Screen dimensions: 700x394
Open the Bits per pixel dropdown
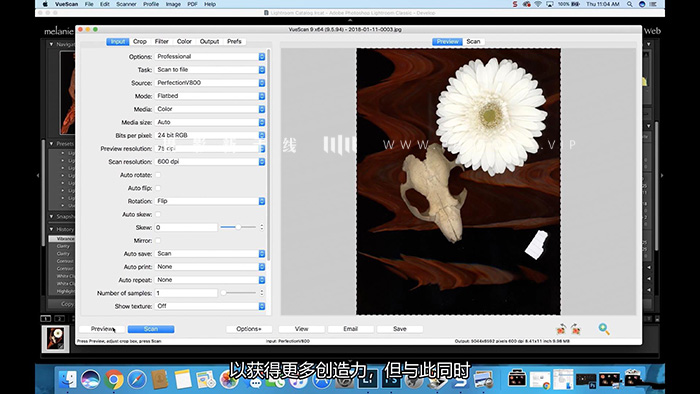point(210,135)
